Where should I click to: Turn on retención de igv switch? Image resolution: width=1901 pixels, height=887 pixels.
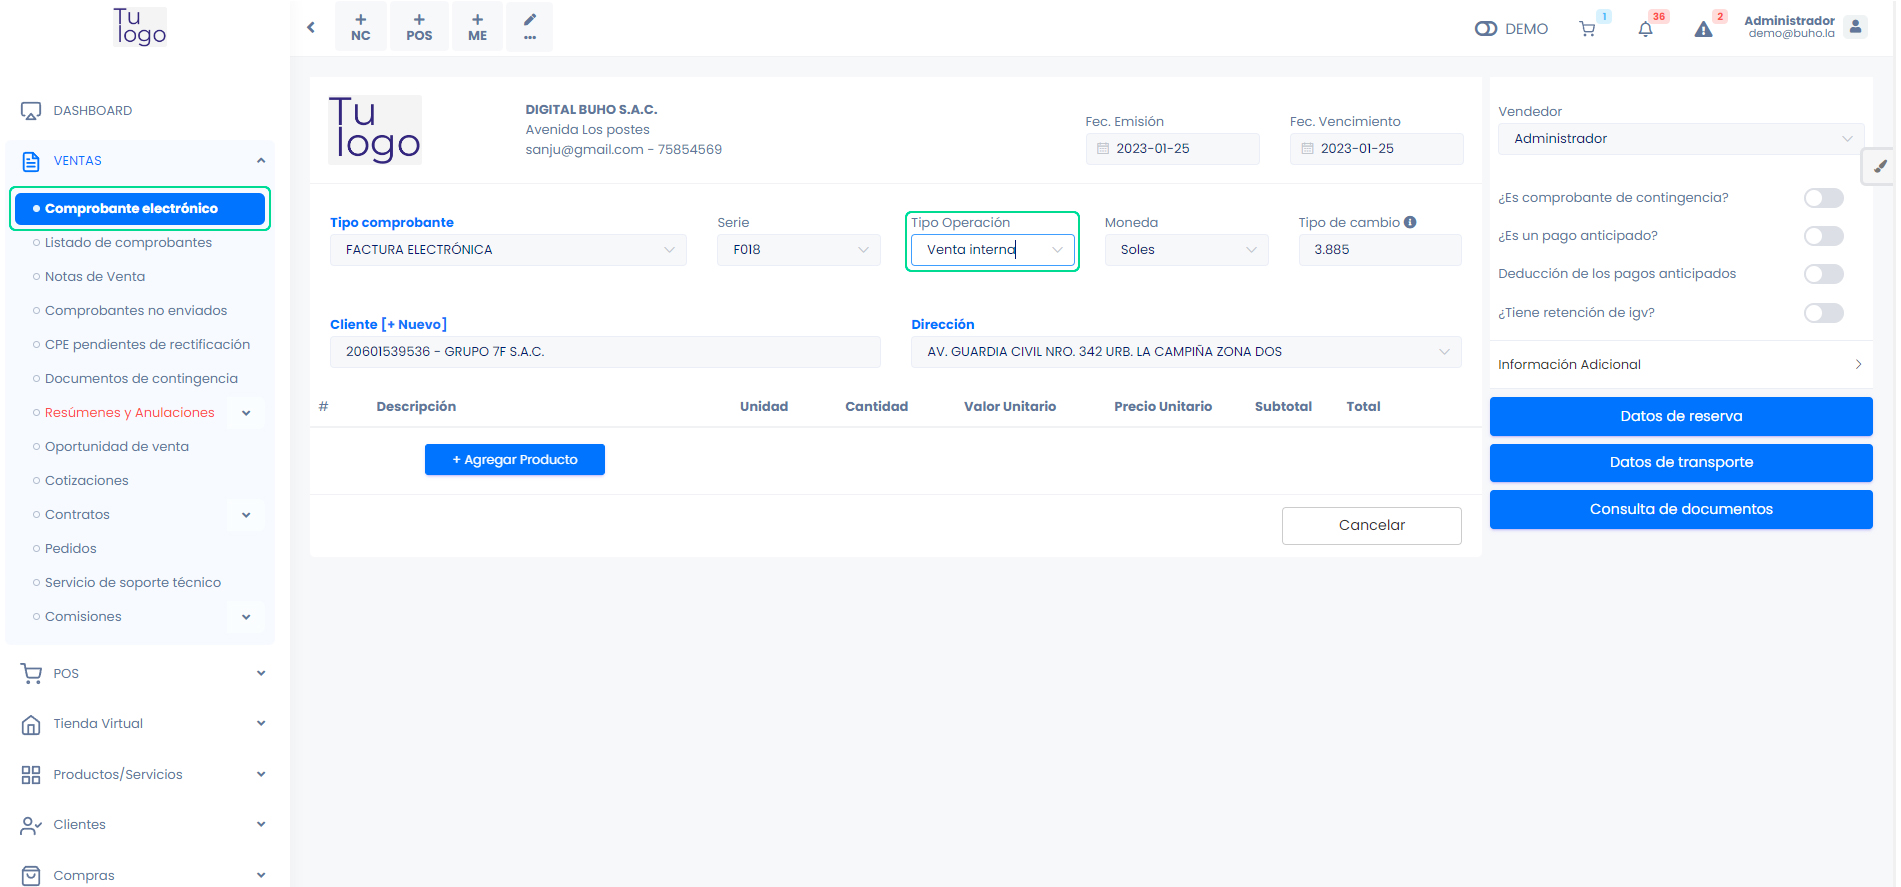pyautogui.click(x=1823, y=313)
